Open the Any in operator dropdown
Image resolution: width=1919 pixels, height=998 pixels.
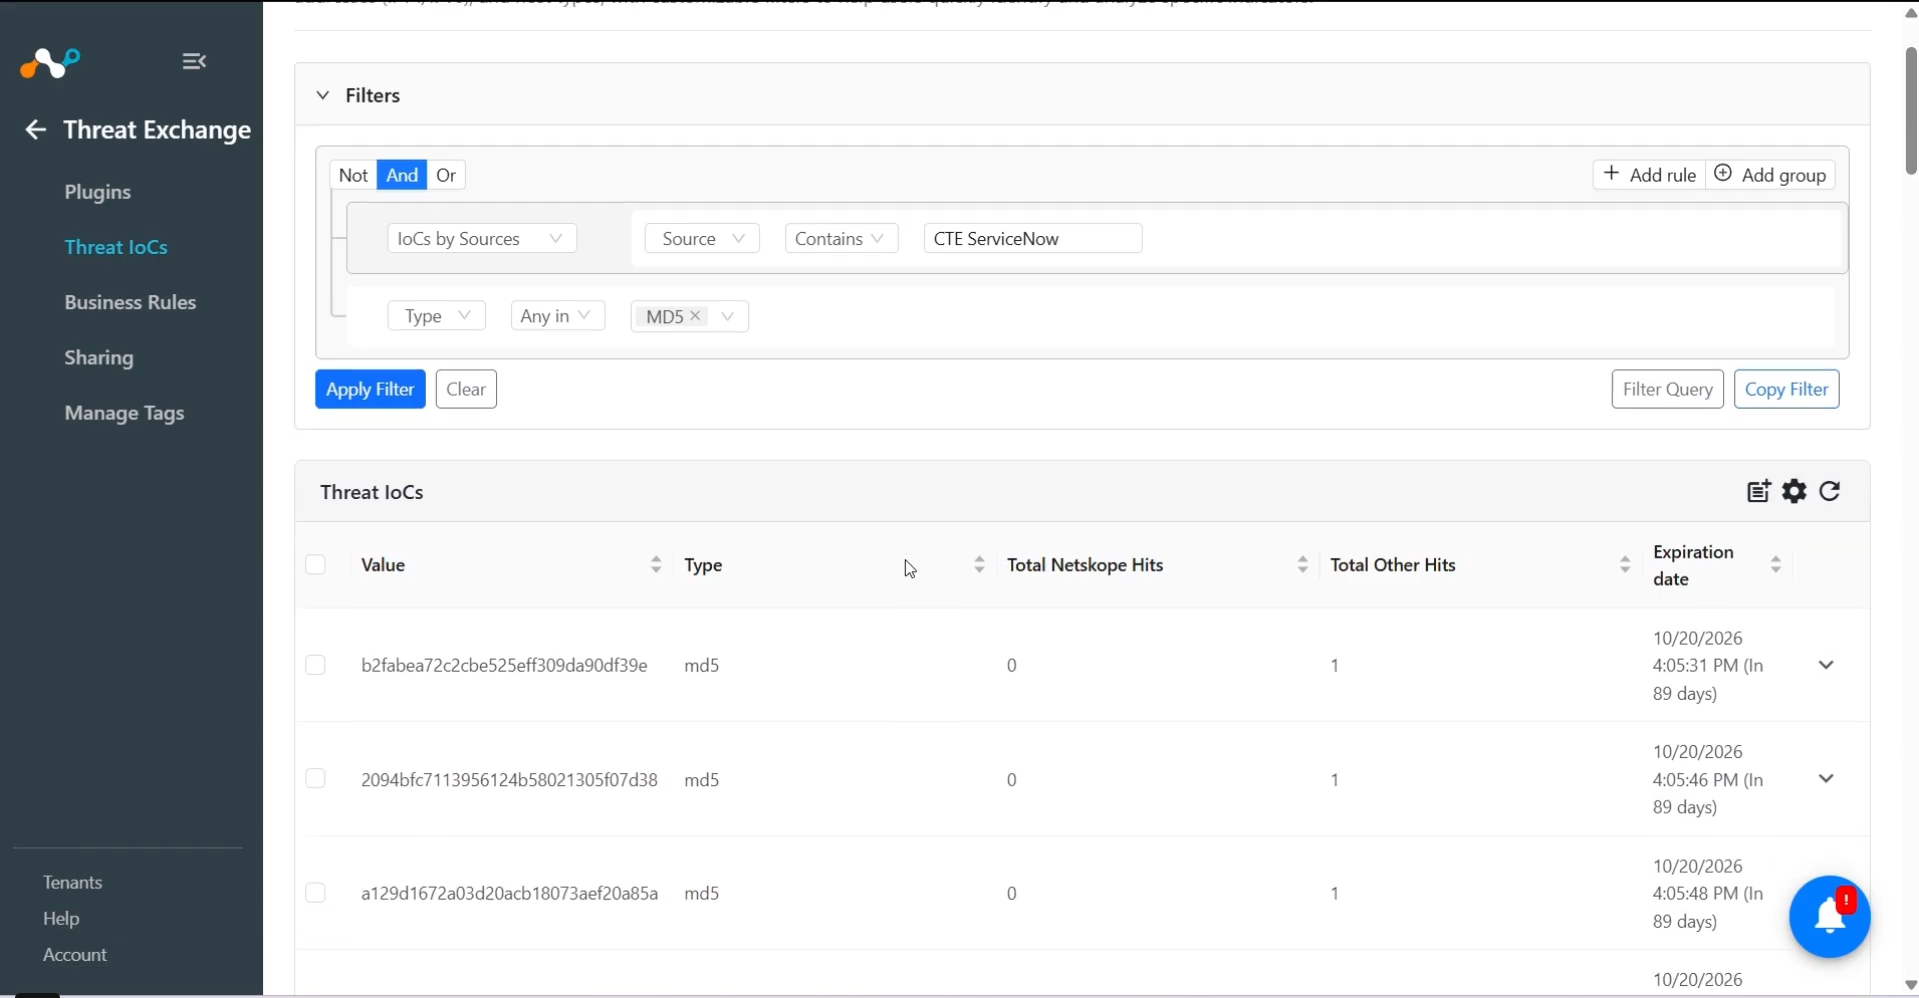click(x=558, y=316)
